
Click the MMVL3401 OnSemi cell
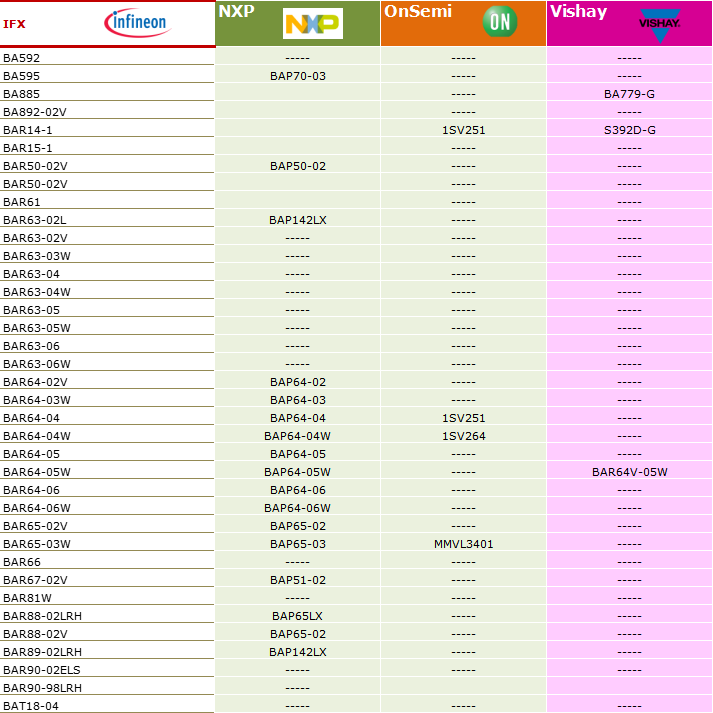(463, 544)
